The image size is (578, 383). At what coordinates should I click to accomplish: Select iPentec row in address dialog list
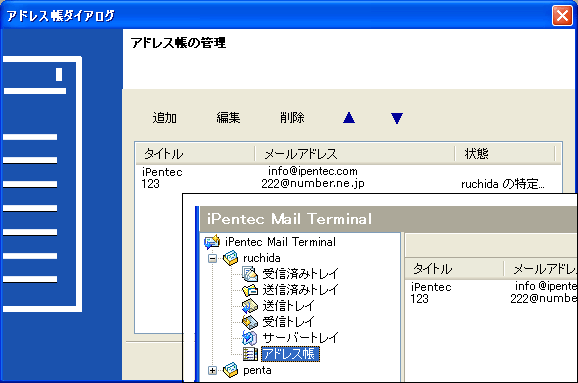click(162, 172)
